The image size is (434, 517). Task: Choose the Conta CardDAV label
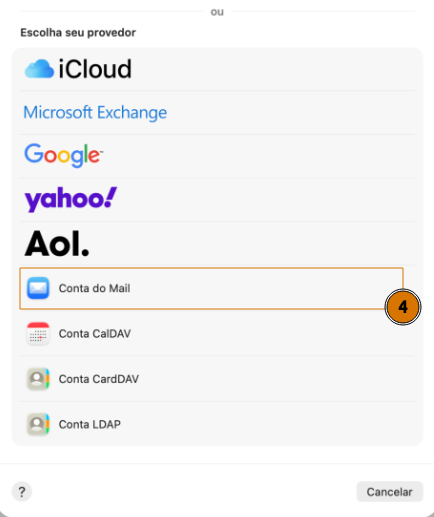[99, 379]
